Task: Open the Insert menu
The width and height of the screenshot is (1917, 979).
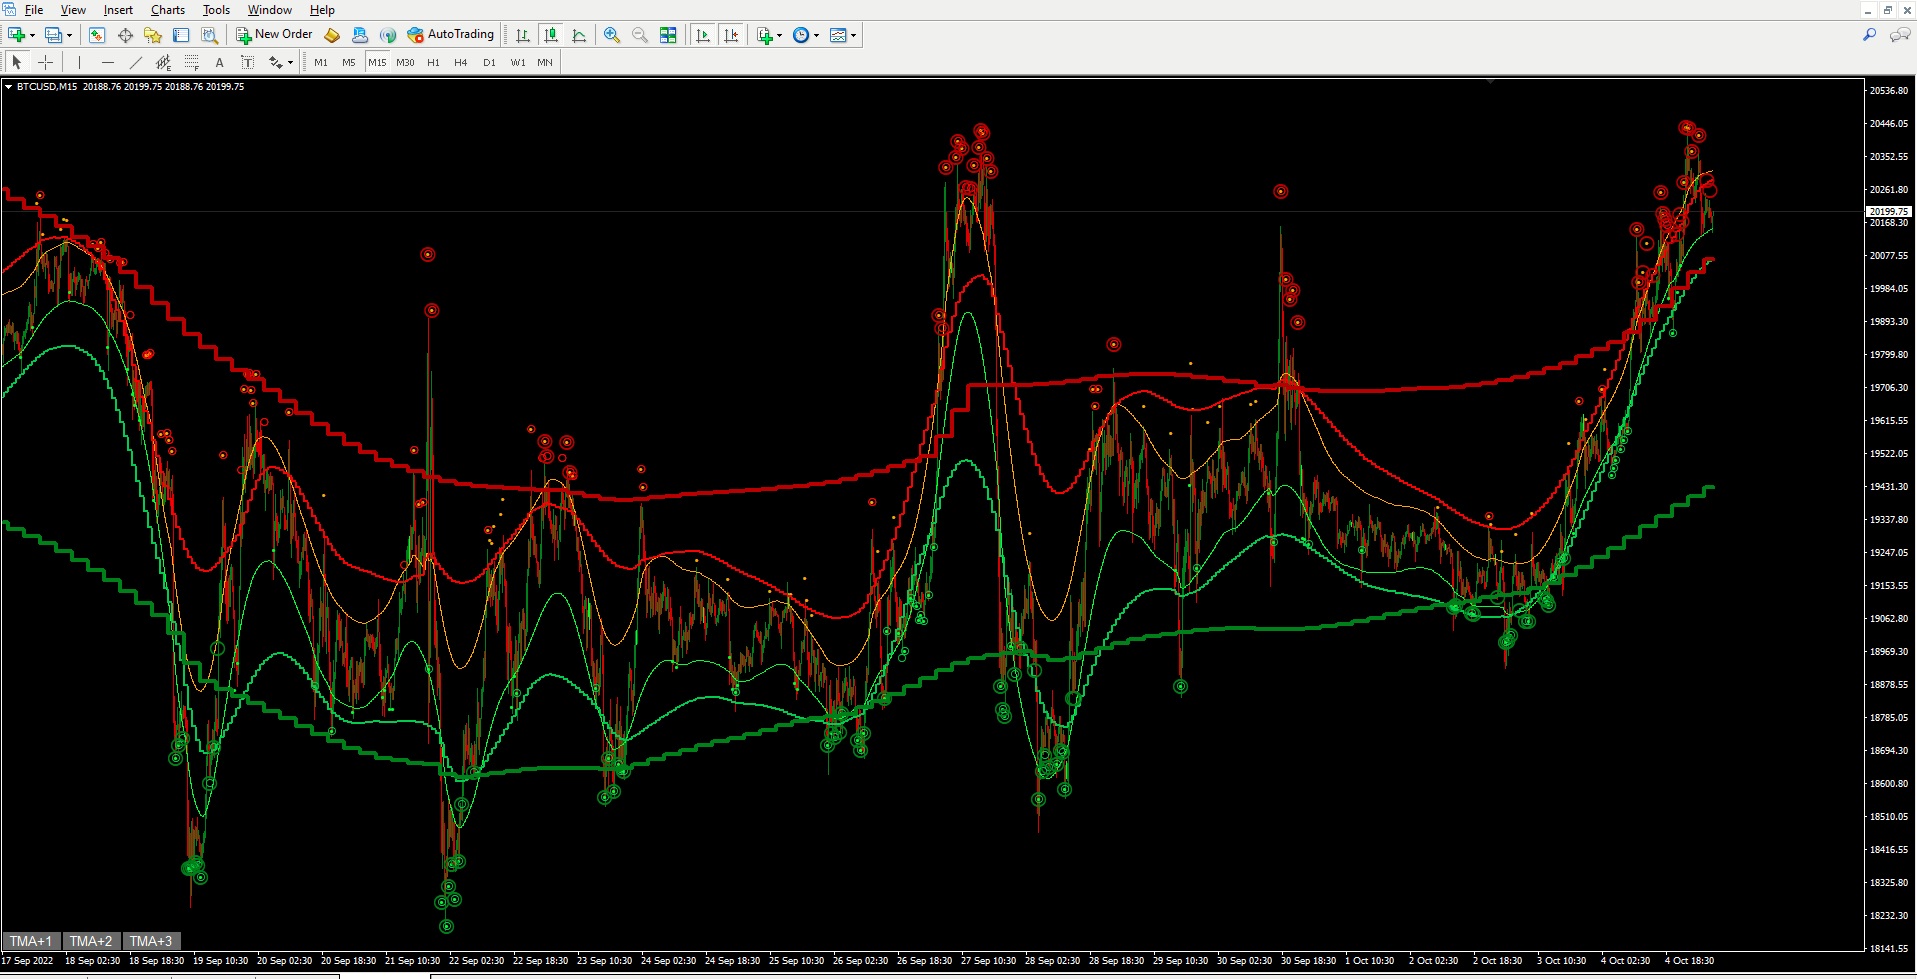Action: click(118, 10)
